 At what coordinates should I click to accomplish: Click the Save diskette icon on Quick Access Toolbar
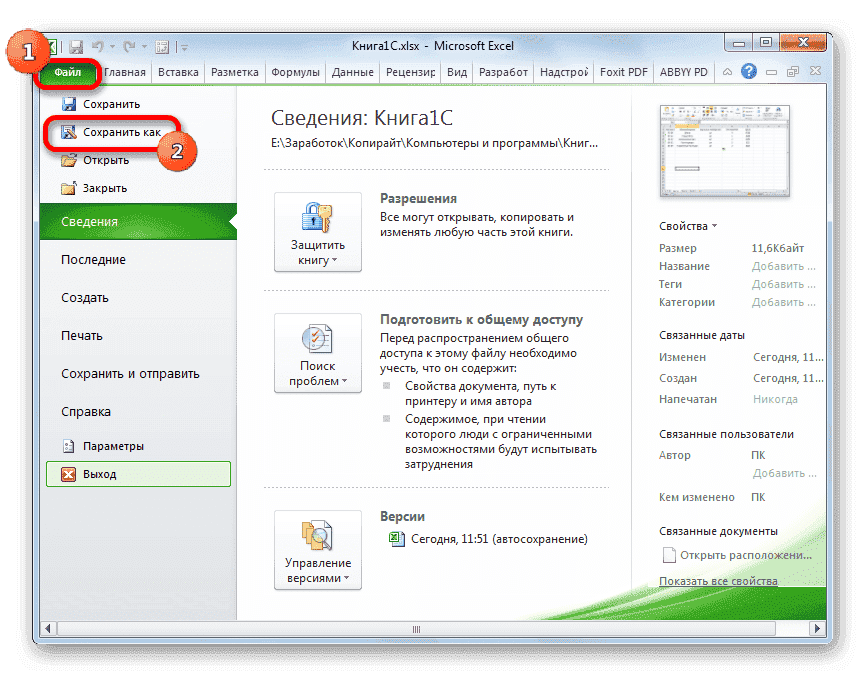click(x=76, y=45)
